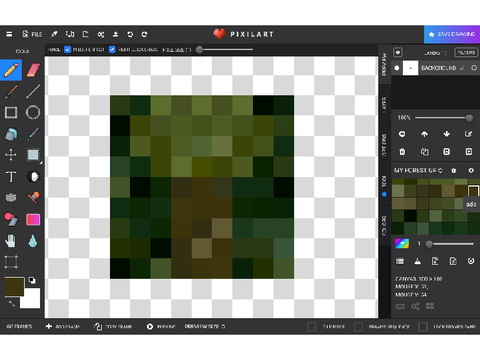Select the Brush tool
The image size is (480, 360).
coord(11,91)
